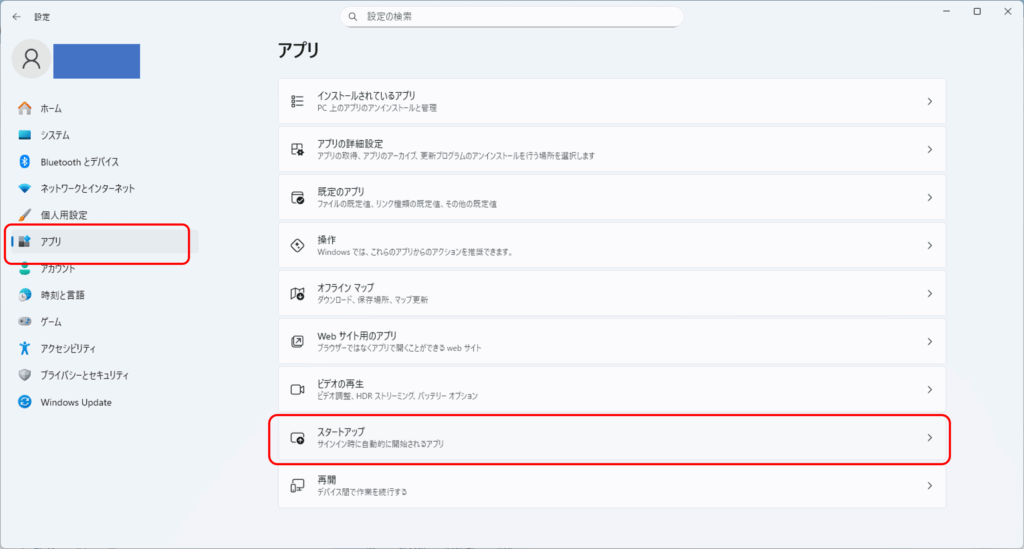Click the アクセシビリティ person icon
This screenshot has width=1024, height=549.
25,348
